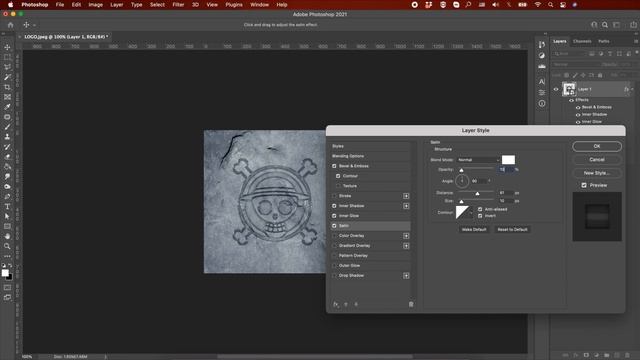The image size is (640, 360).
Task: Toggle the Inner Shadow checkbox
Action: pyautogui.click(x=334, y=206)
